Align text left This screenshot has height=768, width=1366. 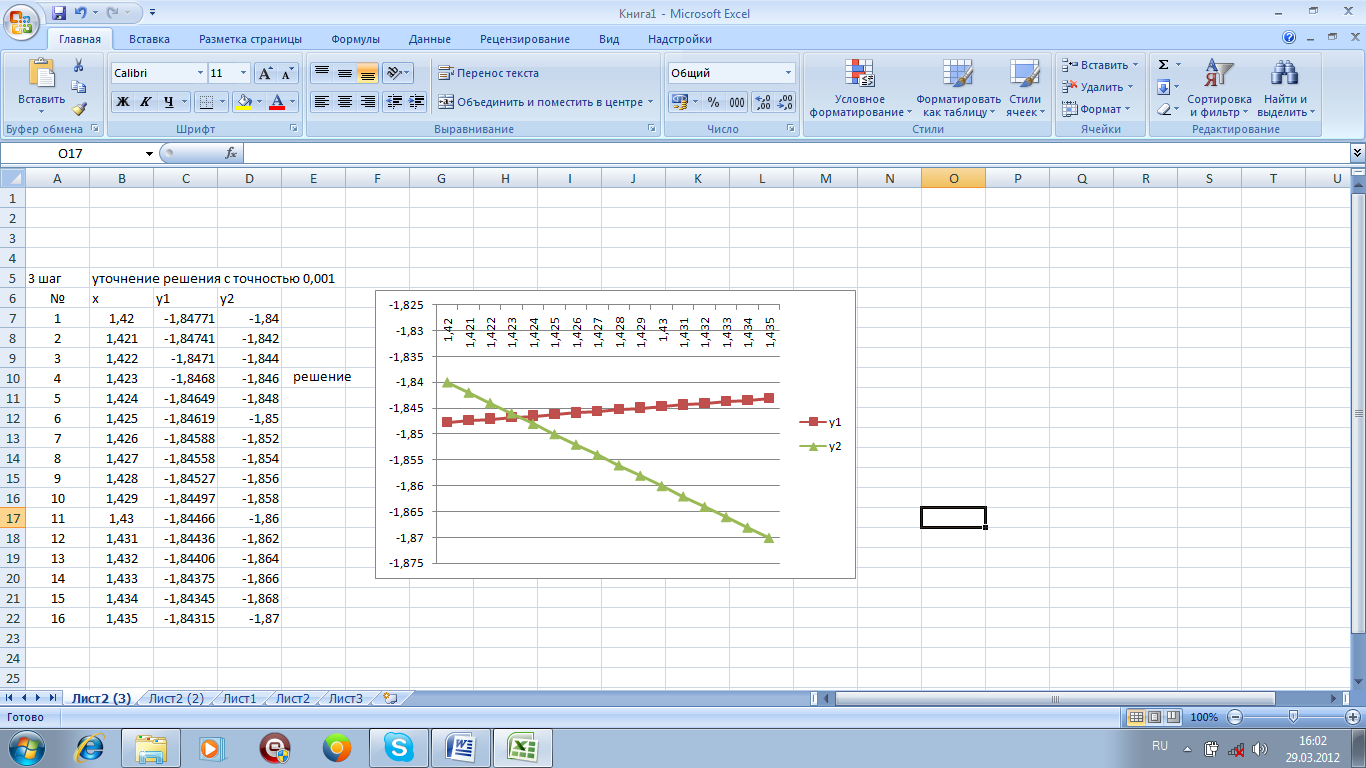click(322, 102)
